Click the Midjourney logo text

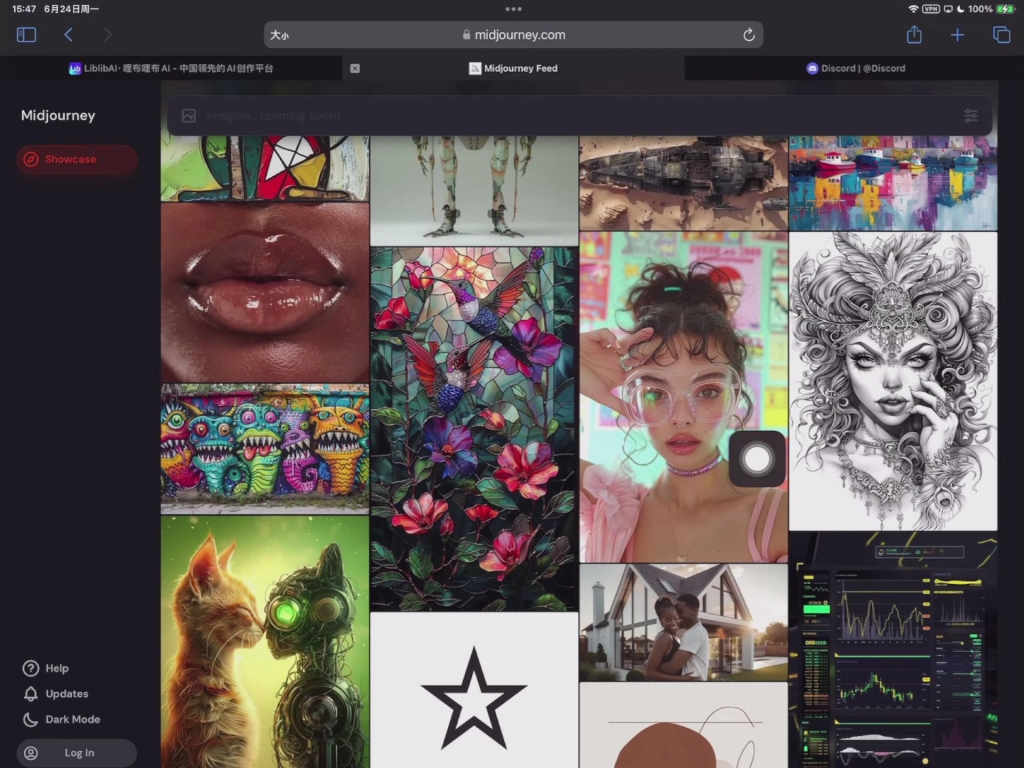(58, 116)
